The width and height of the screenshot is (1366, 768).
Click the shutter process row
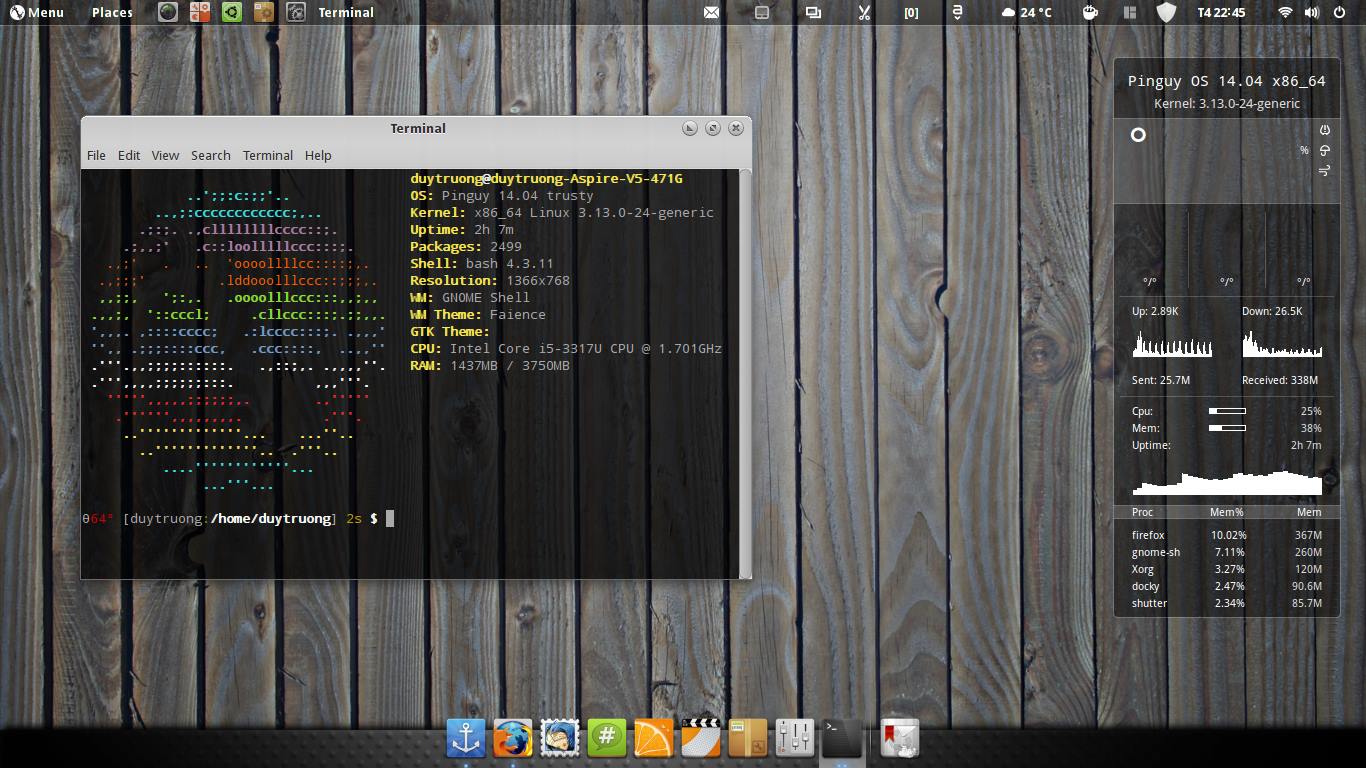[1227, 603]
